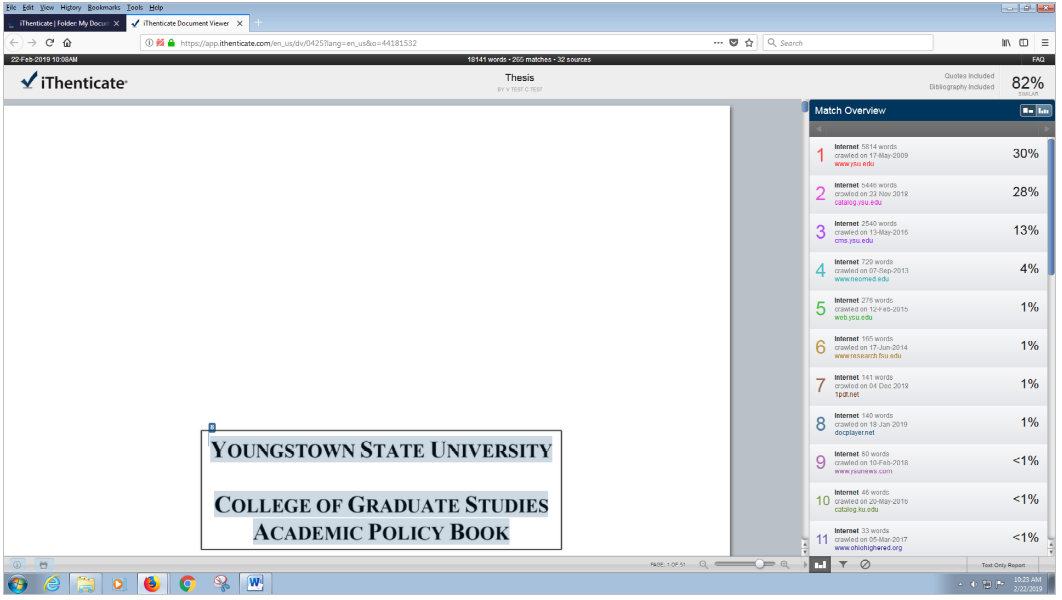Open the Text-Only Report
The image size is (1062, 600).
click(x=1003, y=565)
